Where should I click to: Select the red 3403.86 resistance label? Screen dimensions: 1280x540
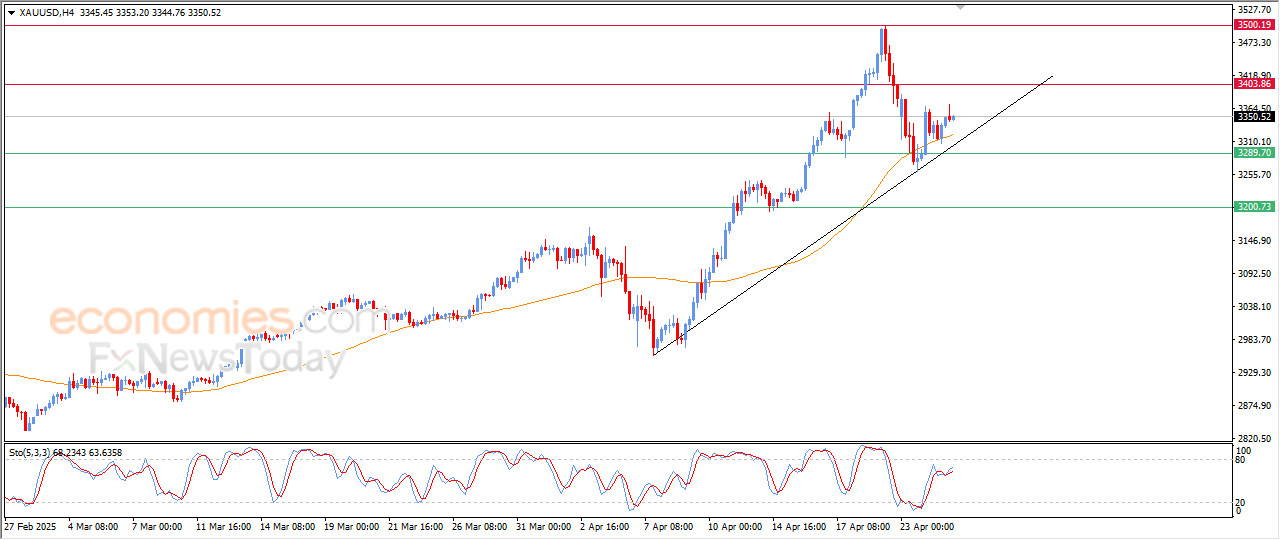pyautogui.click(x=1254, y=85)
